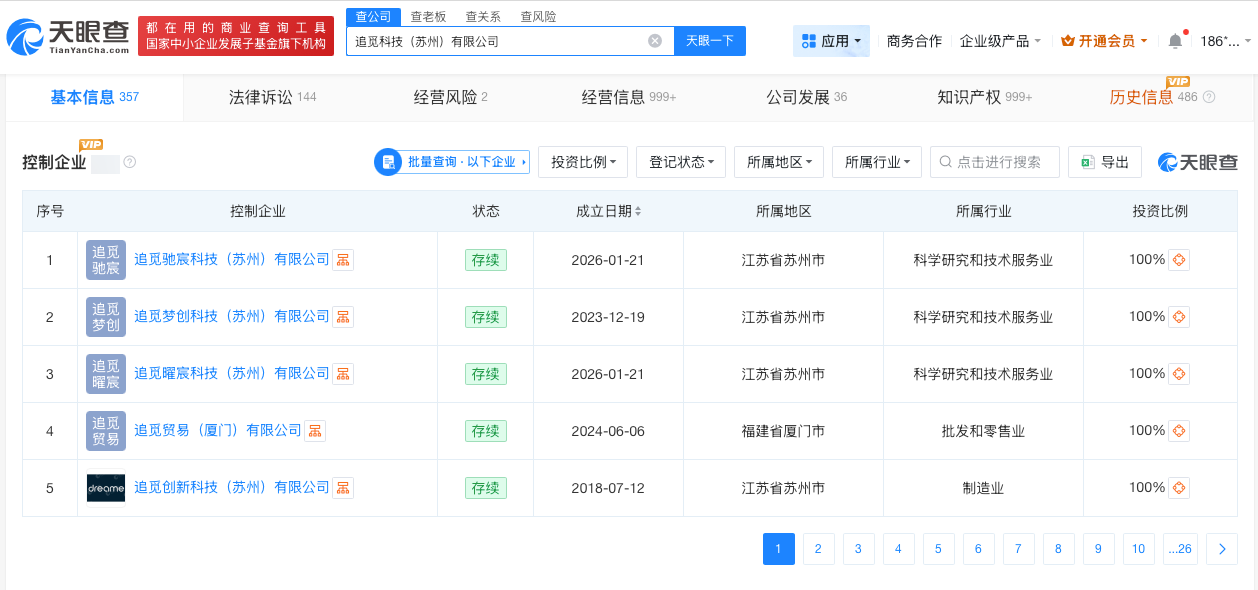Click the 追觅曜宸 company logo tile
The width and height of the screenshot is (1258, 590).
(x=106, y=374)
